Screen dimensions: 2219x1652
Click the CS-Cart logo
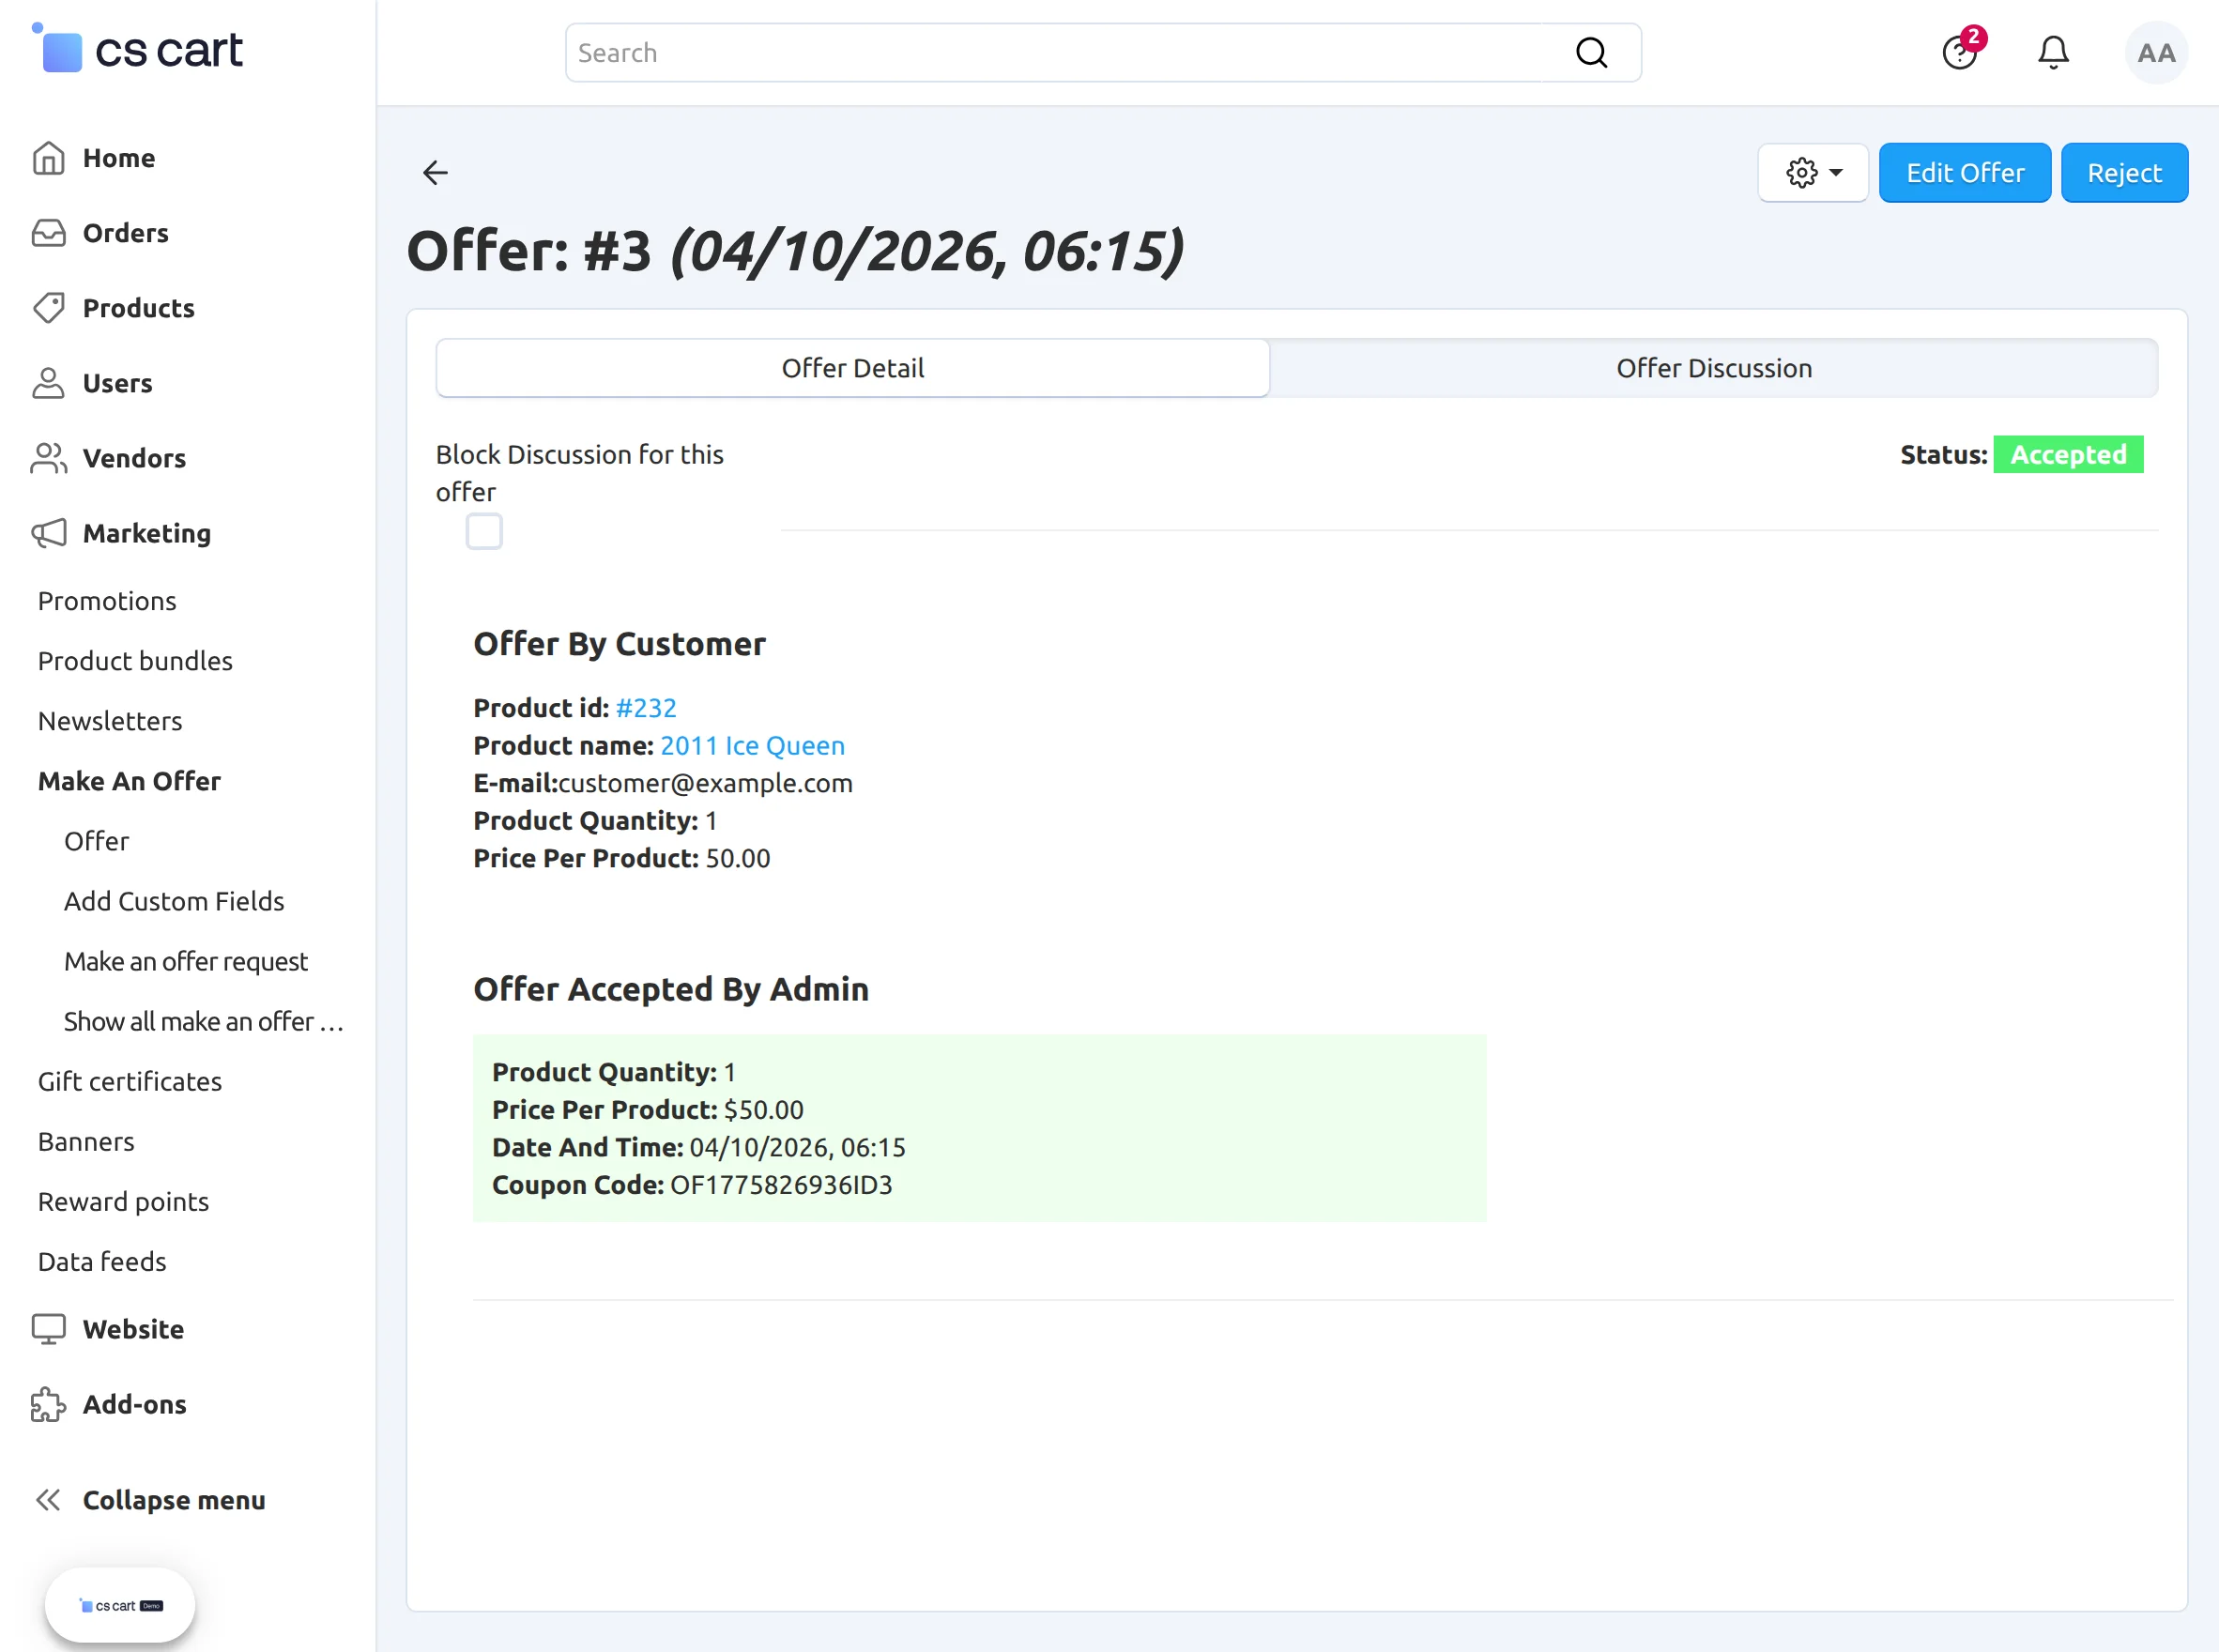pyautogui.click(x=138, y=49)
